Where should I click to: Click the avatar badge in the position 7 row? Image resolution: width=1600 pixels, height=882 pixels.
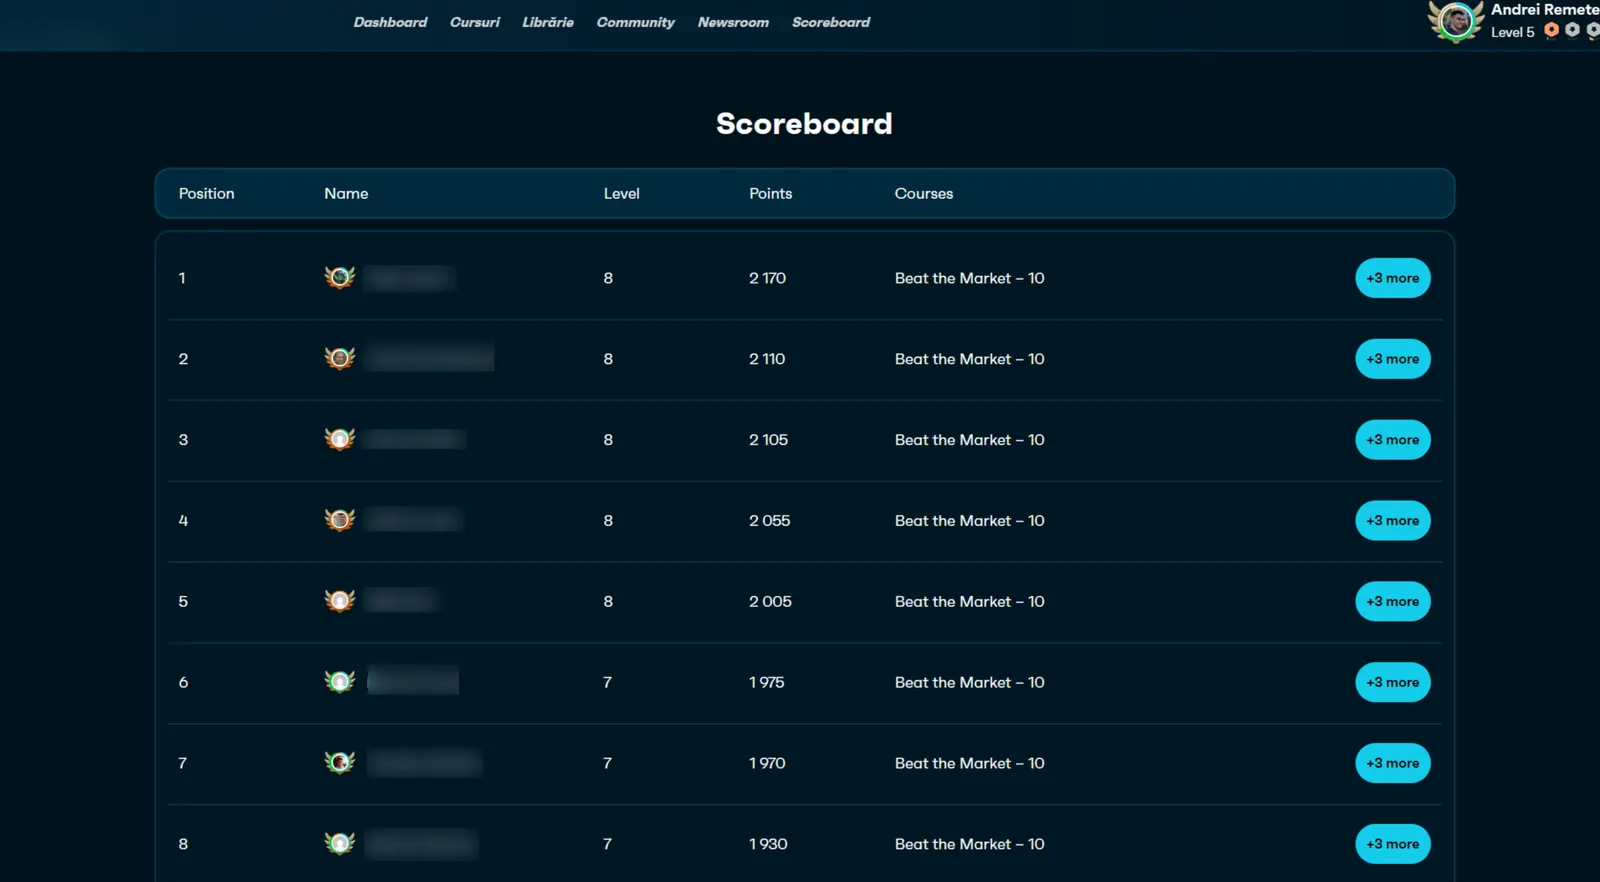[340, 763]
